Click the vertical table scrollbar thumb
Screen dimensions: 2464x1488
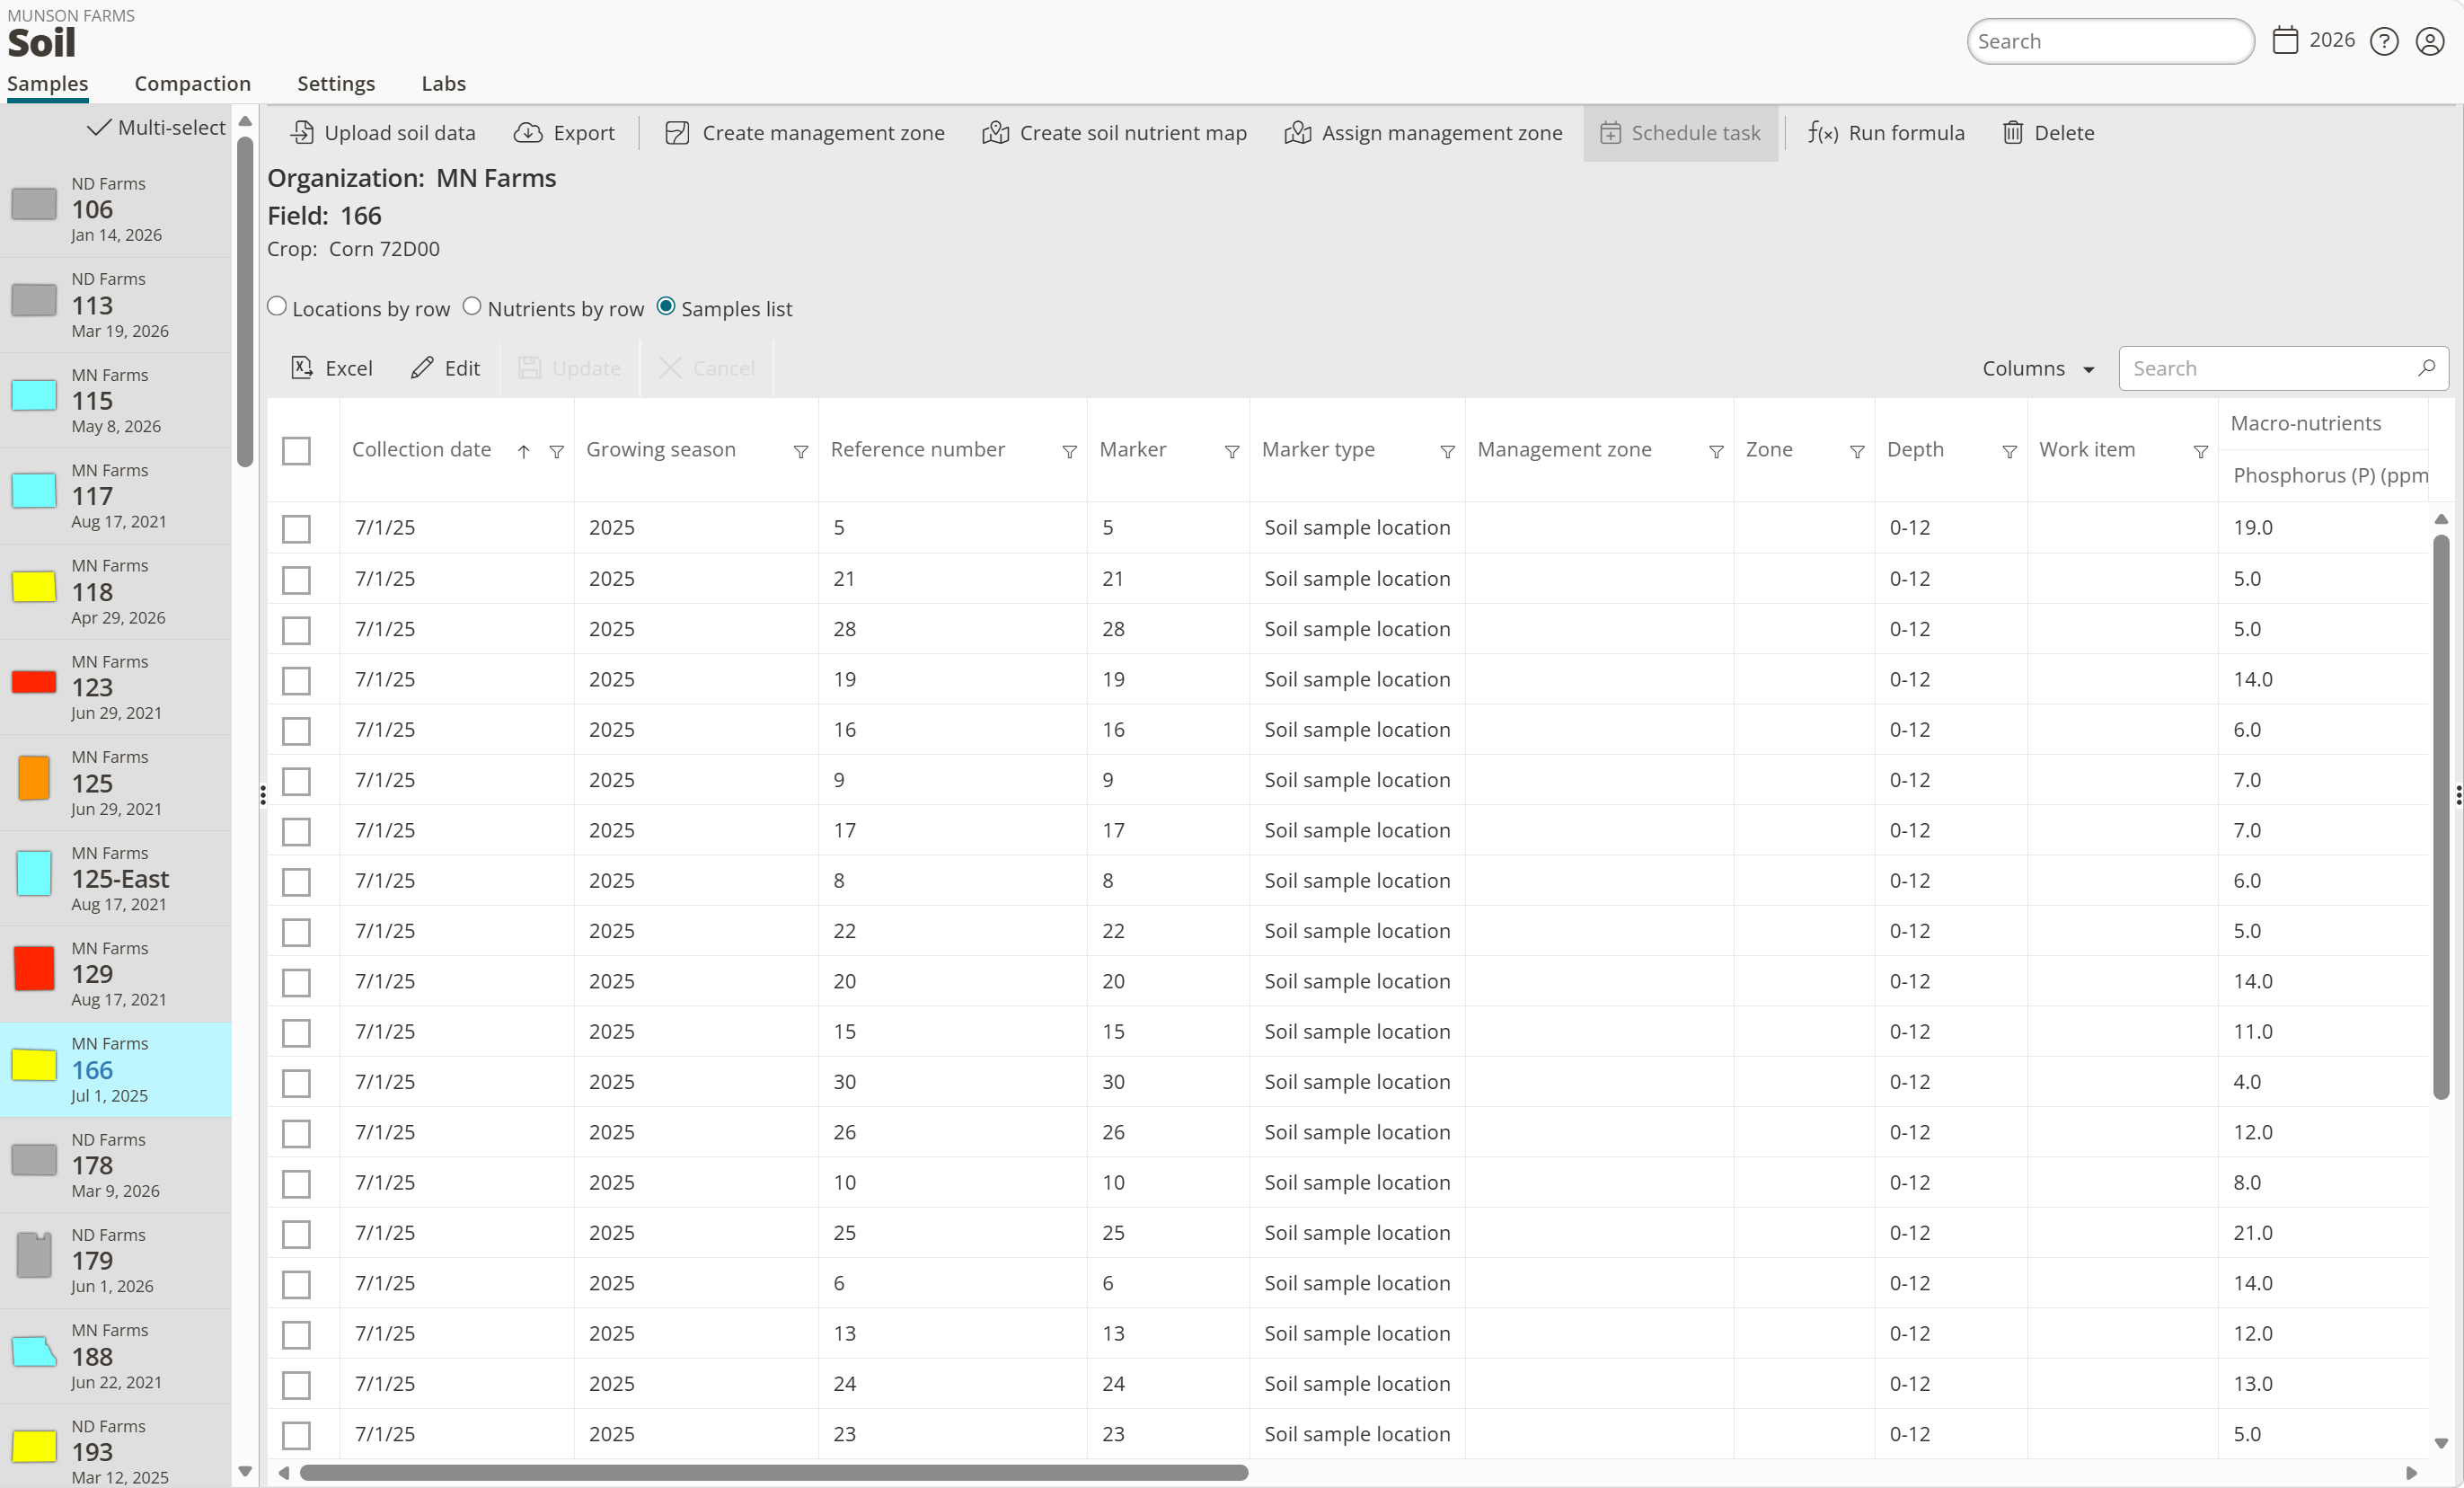2440,815
